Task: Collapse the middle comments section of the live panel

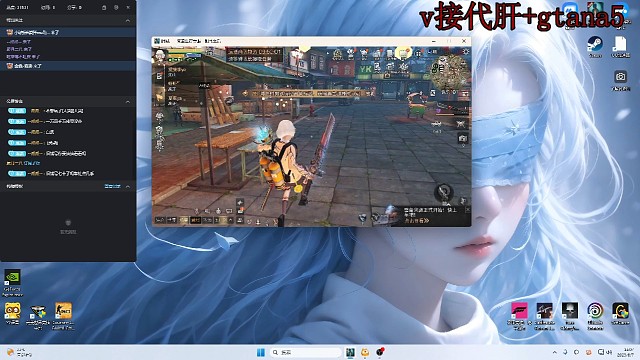Action: 128,101
